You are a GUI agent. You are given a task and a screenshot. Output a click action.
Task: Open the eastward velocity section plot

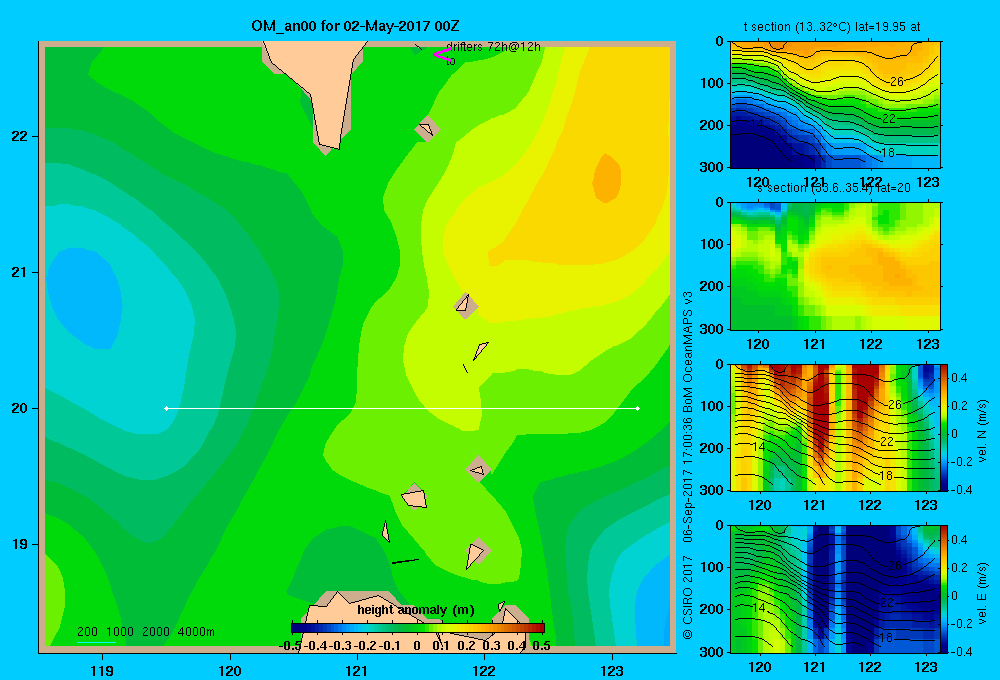tap(835, 589)
